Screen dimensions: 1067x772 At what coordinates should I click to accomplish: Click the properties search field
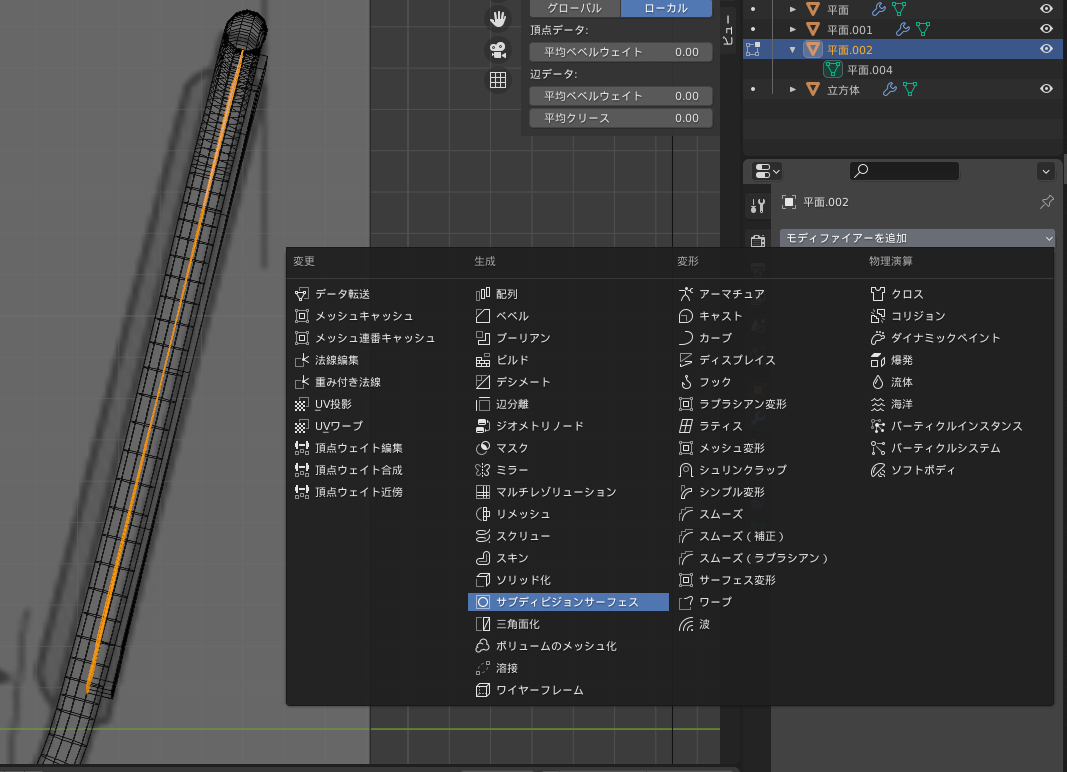(x=904, y=171)
